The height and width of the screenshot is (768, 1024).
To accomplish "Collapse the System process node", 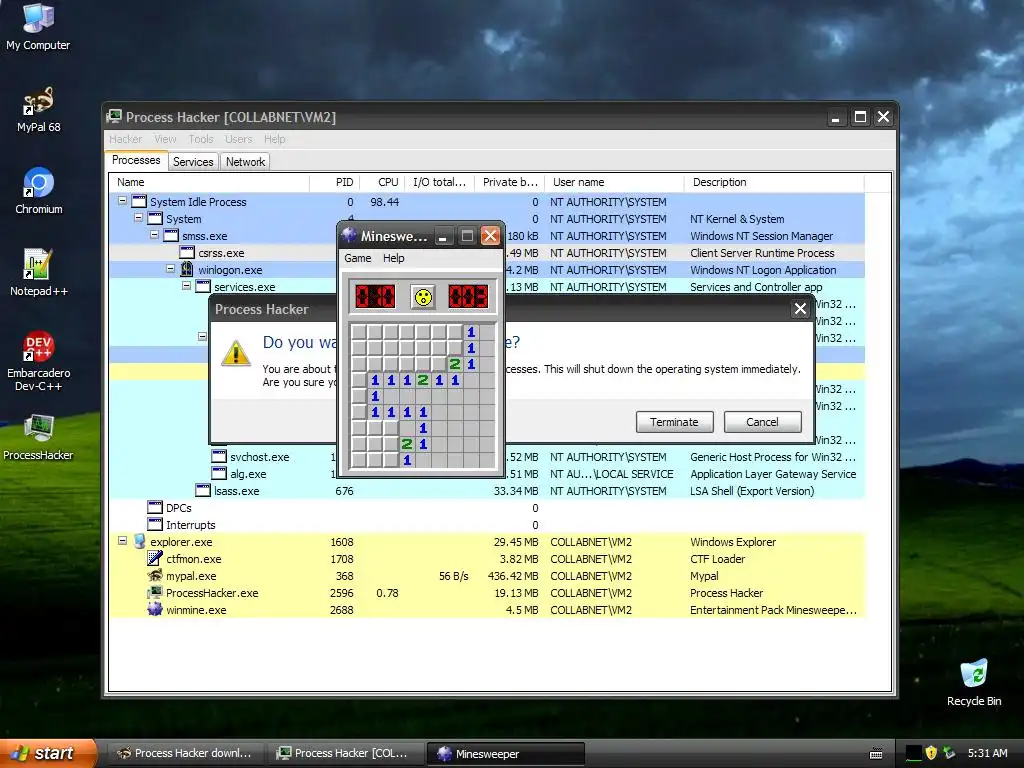I will coord(138,218).
